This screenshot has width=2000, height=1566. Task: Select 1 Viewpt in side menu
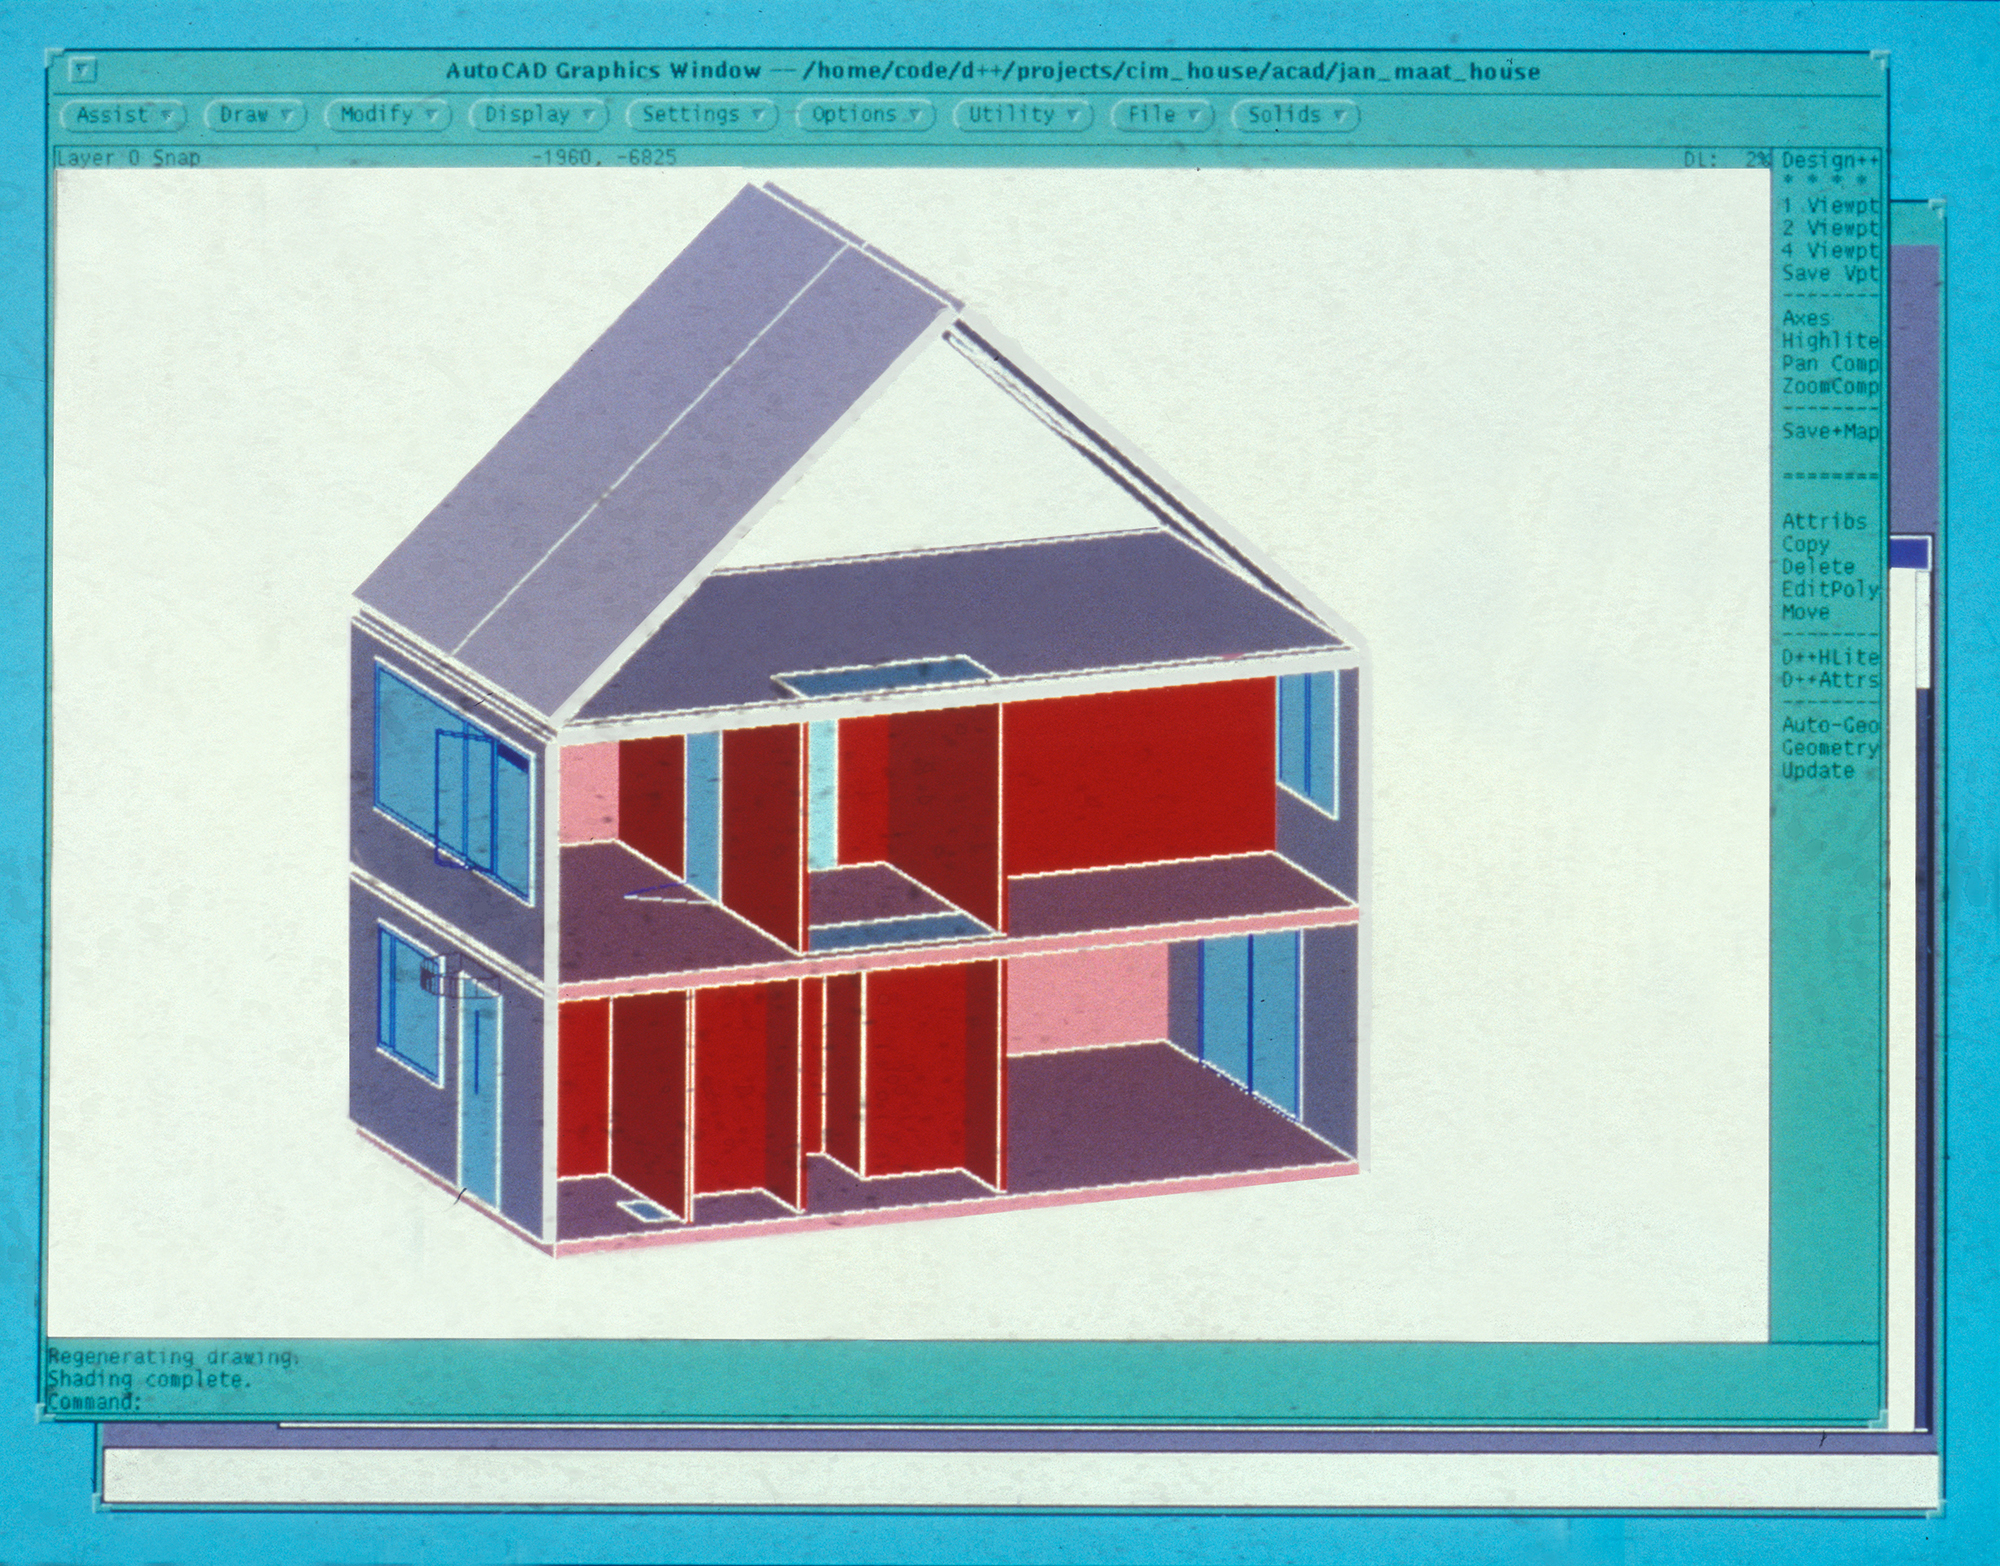(1829, 205)
